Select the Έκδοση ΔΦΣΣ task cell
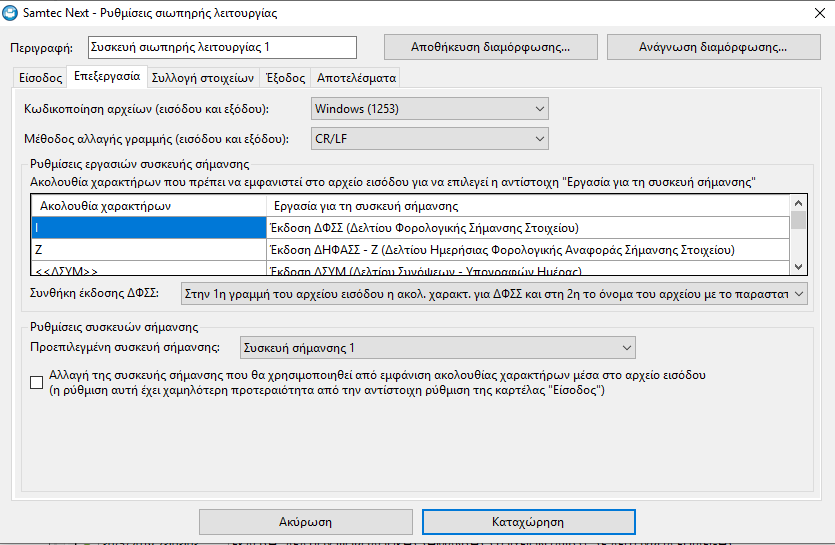 tap(528, 228)
